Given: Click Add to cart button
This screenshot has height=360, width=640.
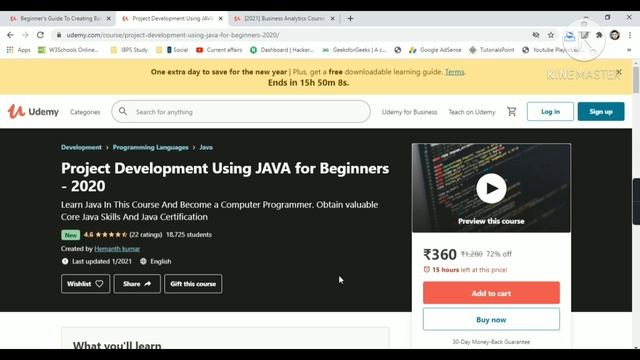Looking at the screenshot, I should [491, 293].
